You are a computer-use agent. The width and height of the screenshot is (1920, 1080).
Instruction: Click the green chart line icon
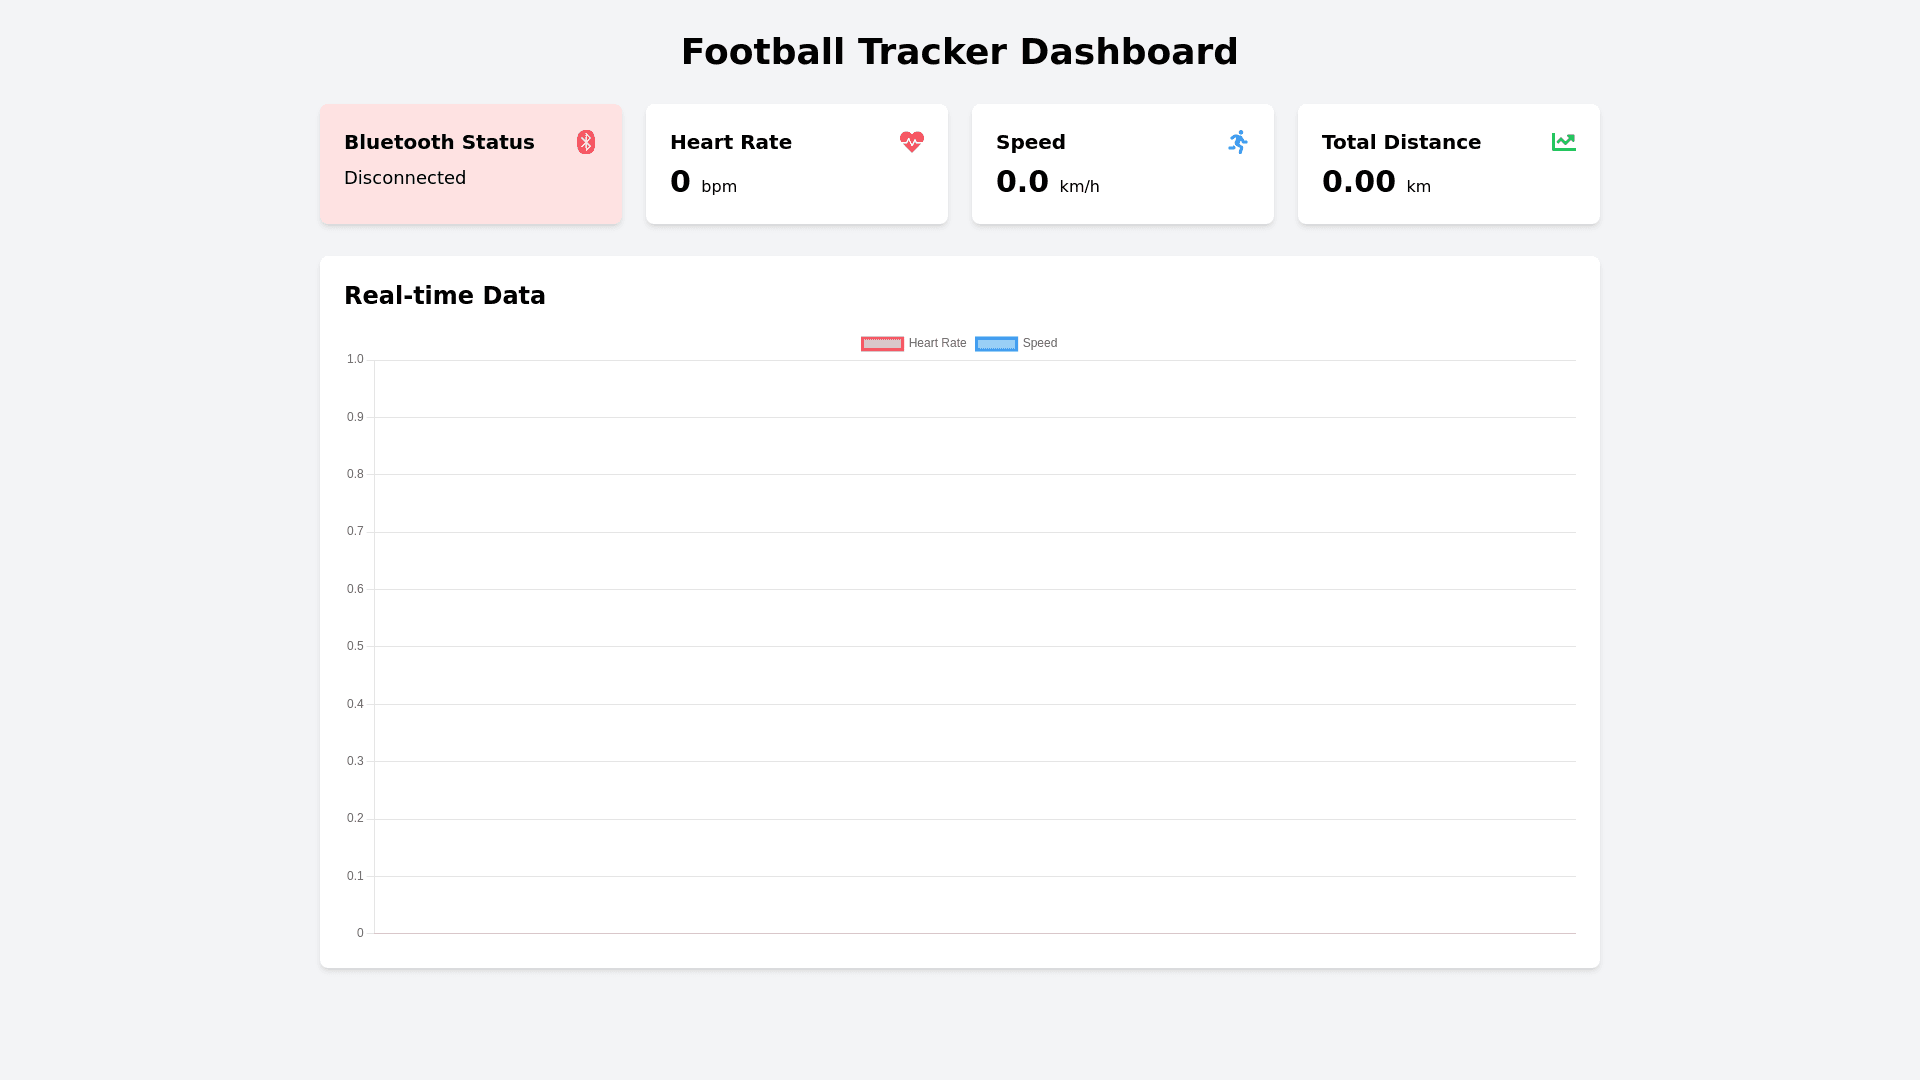click(1563, 142)
